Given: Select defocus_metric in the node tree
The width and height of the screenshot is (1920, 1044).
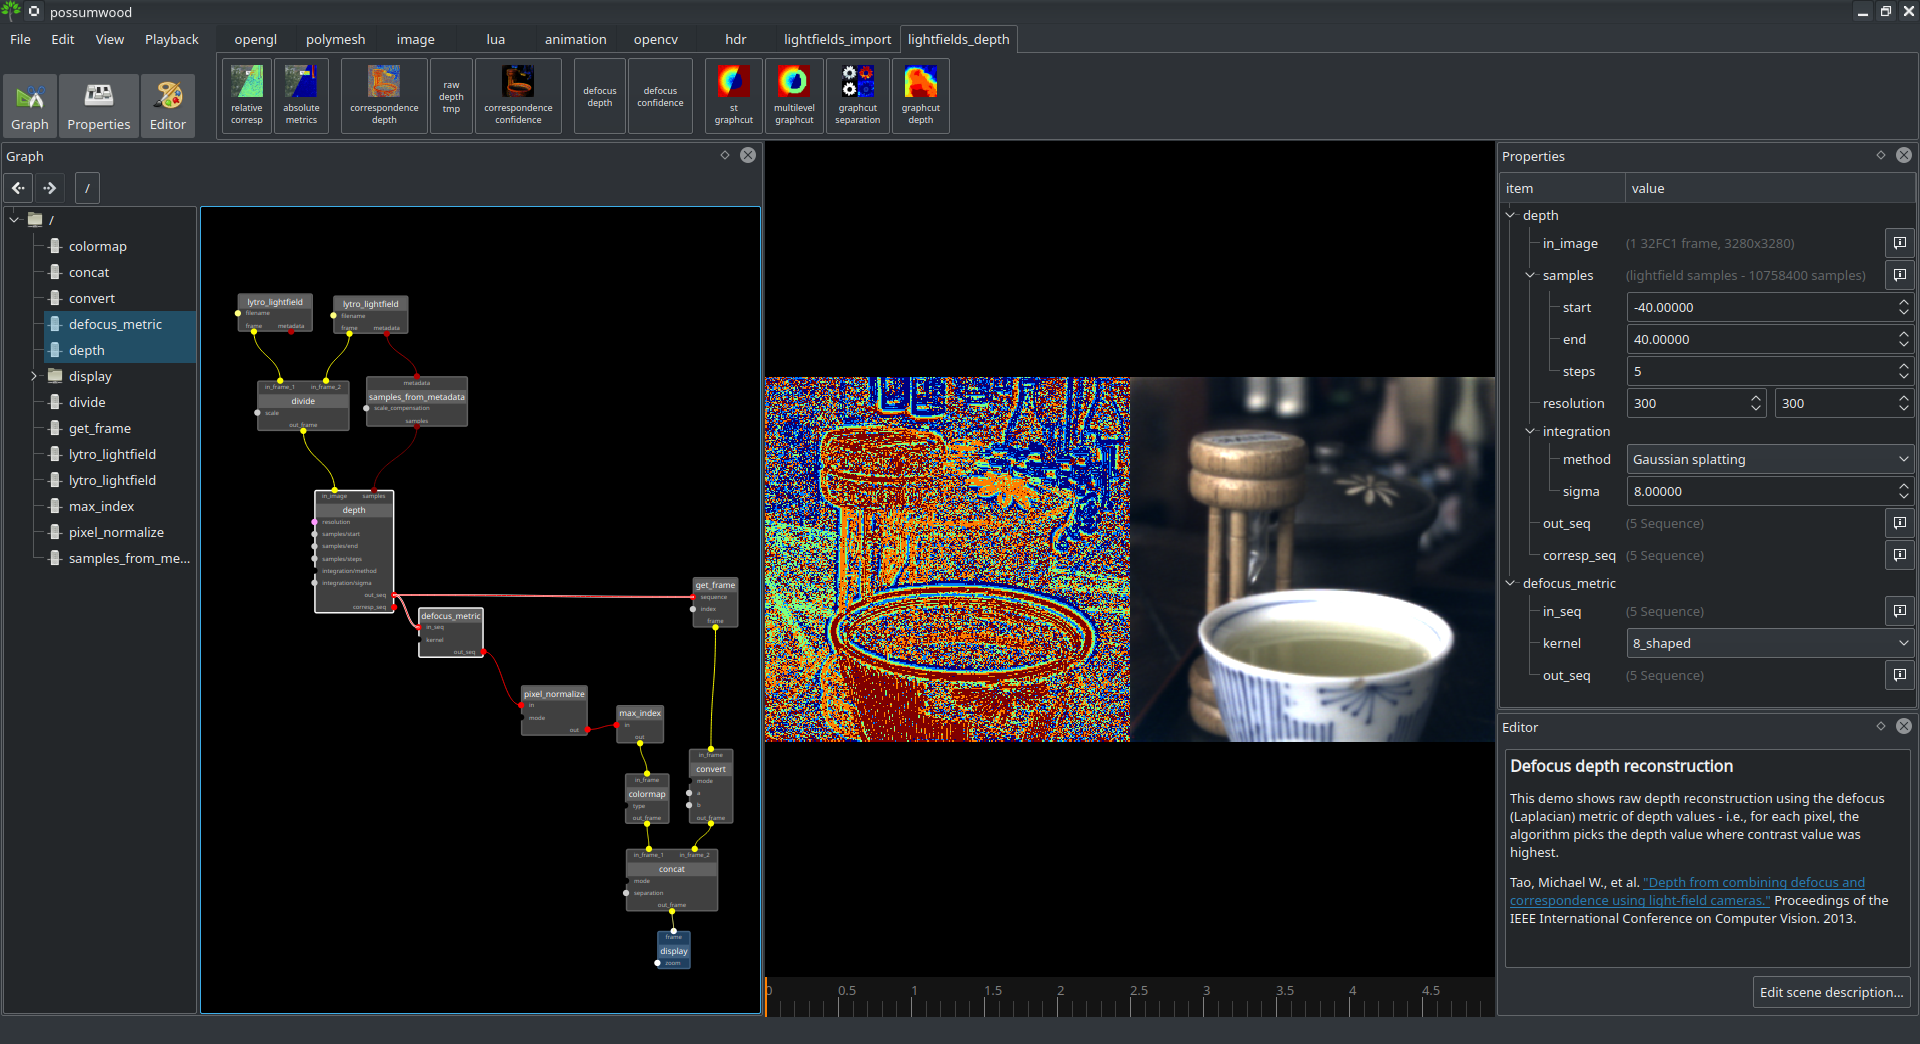Looking at the screenshot, I should tap(115, 324).
